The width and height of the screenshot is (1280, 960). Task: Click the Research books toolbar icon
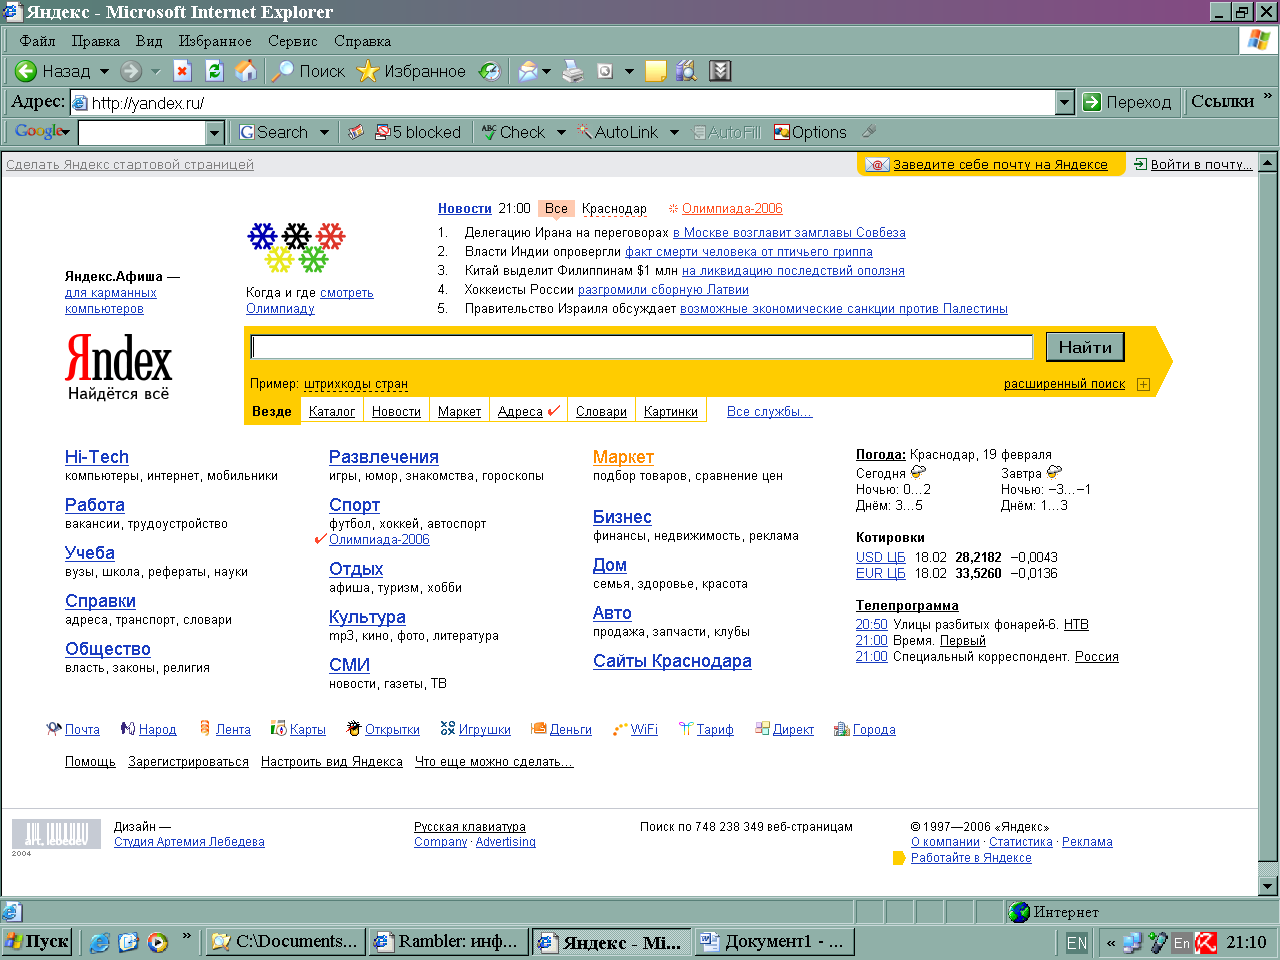click(x=687, y=71)
